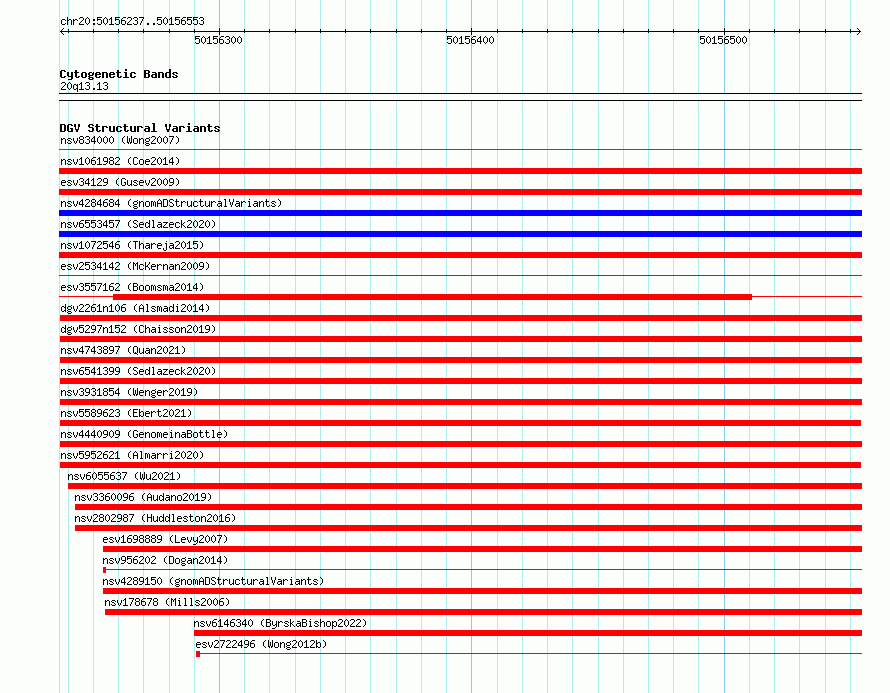Click the nsv6553457 (Sedlazeck2020) label
This screenshot has height=693, width=890.
click(x=138, y=224)
